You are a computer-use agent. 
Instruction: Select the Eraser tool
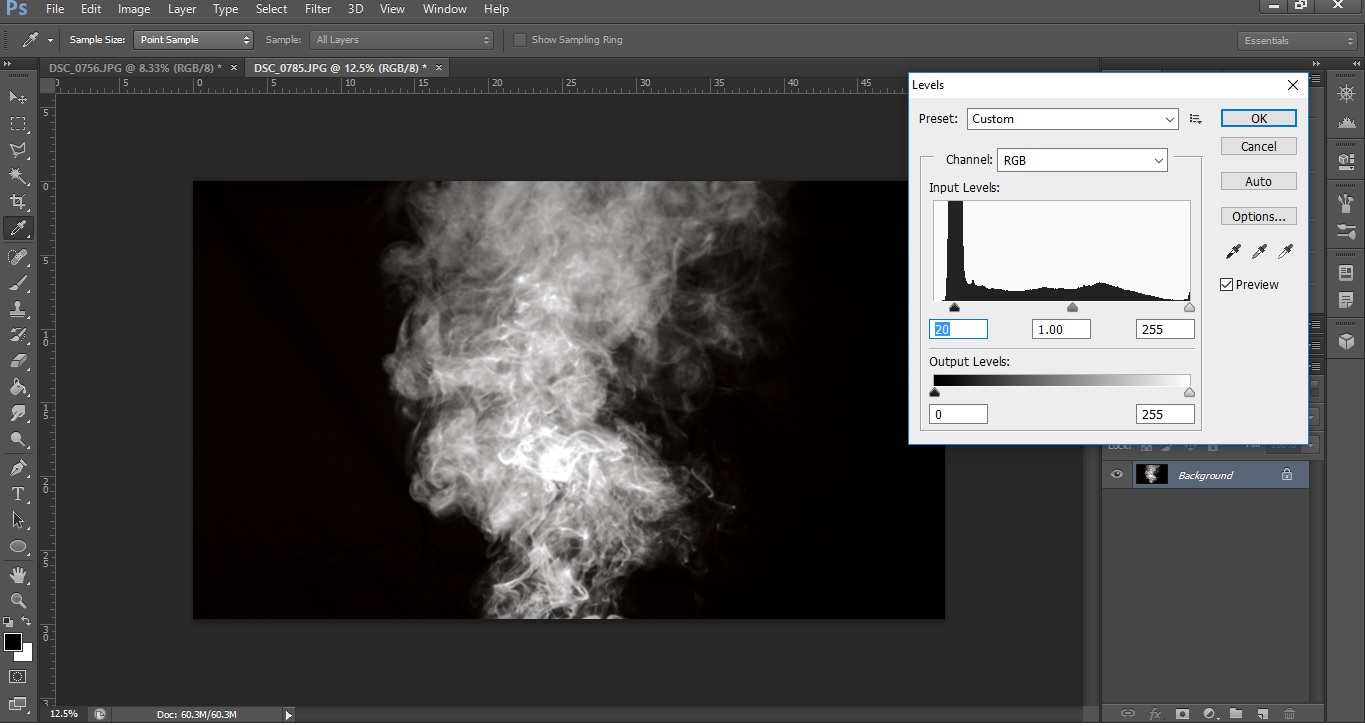[x=18, y=361]
